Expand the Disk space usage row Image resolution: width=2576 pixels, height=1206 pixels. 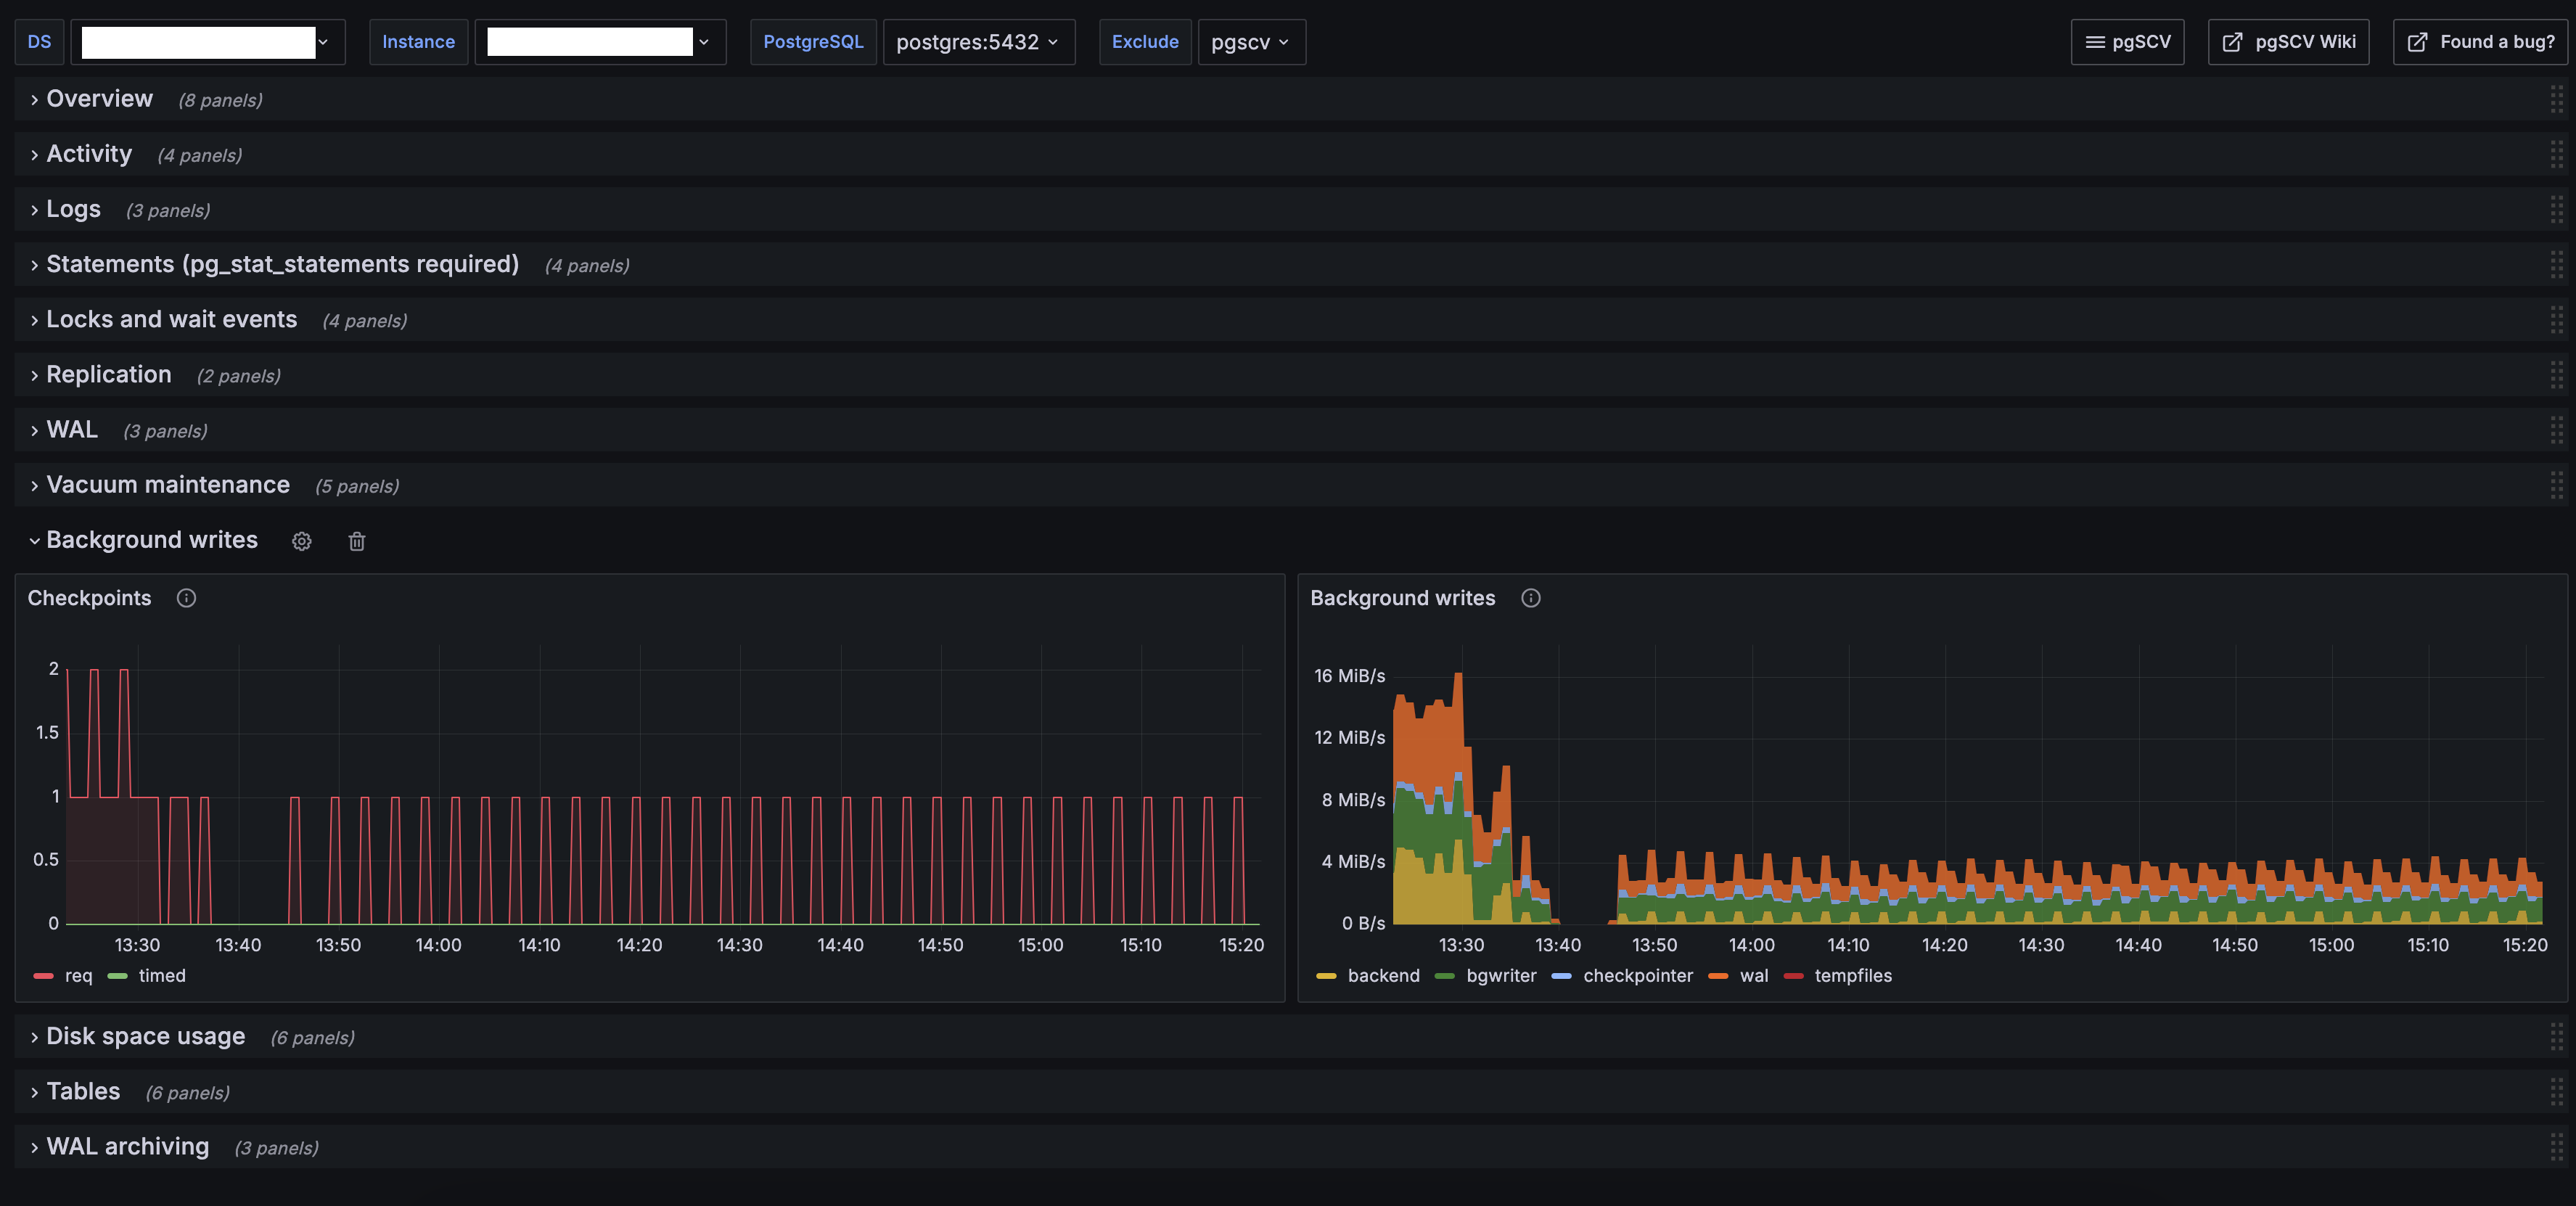point(145,1036)
